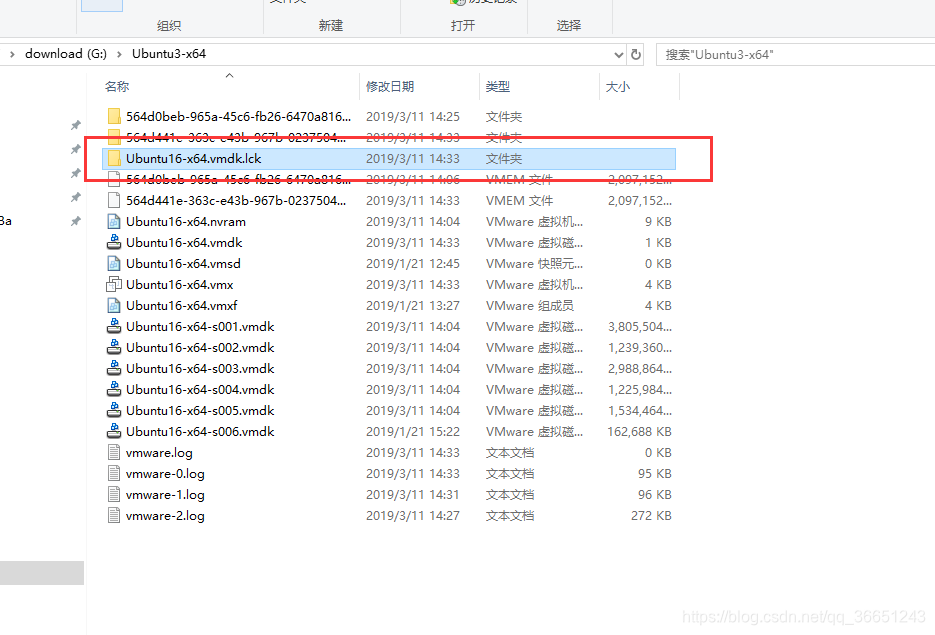Click date 2019/1/21 12:45 of vmsd file
The image size is (935, 635).
click(x=413, y=263)
